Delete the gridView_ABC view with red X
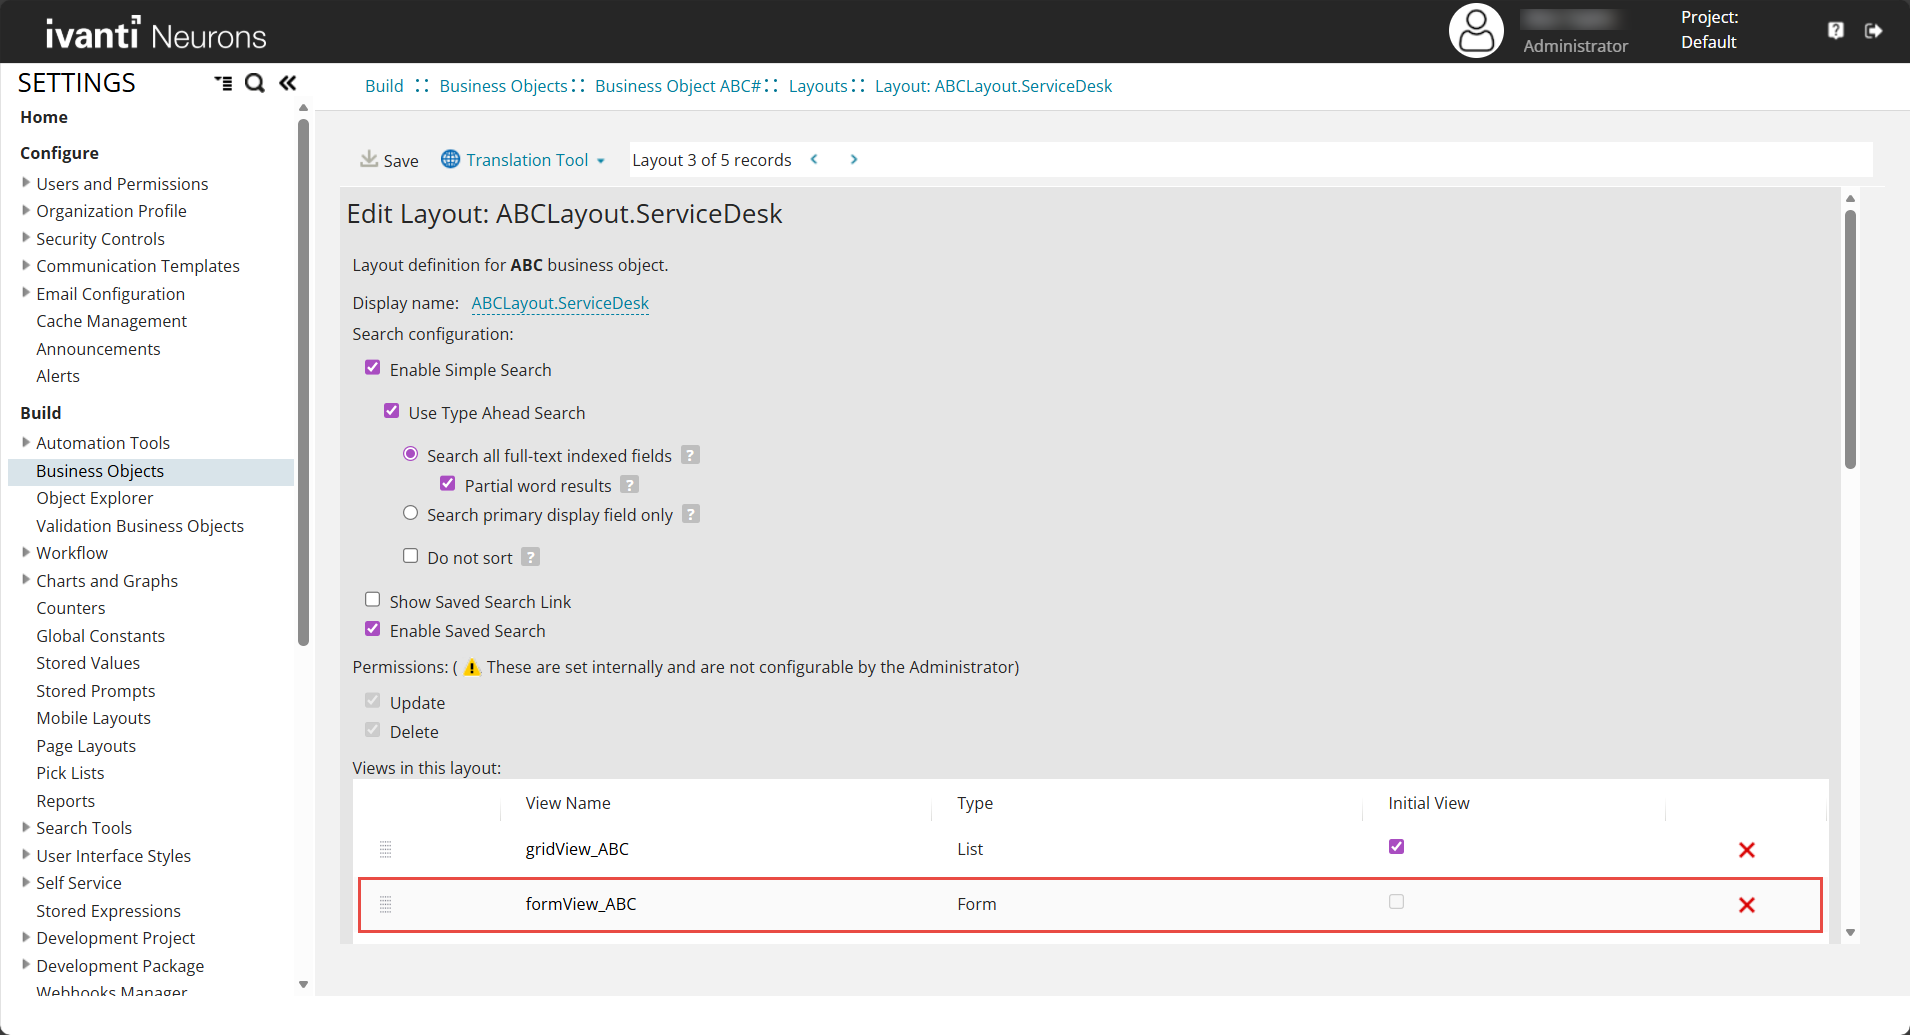 (1746, 850)
